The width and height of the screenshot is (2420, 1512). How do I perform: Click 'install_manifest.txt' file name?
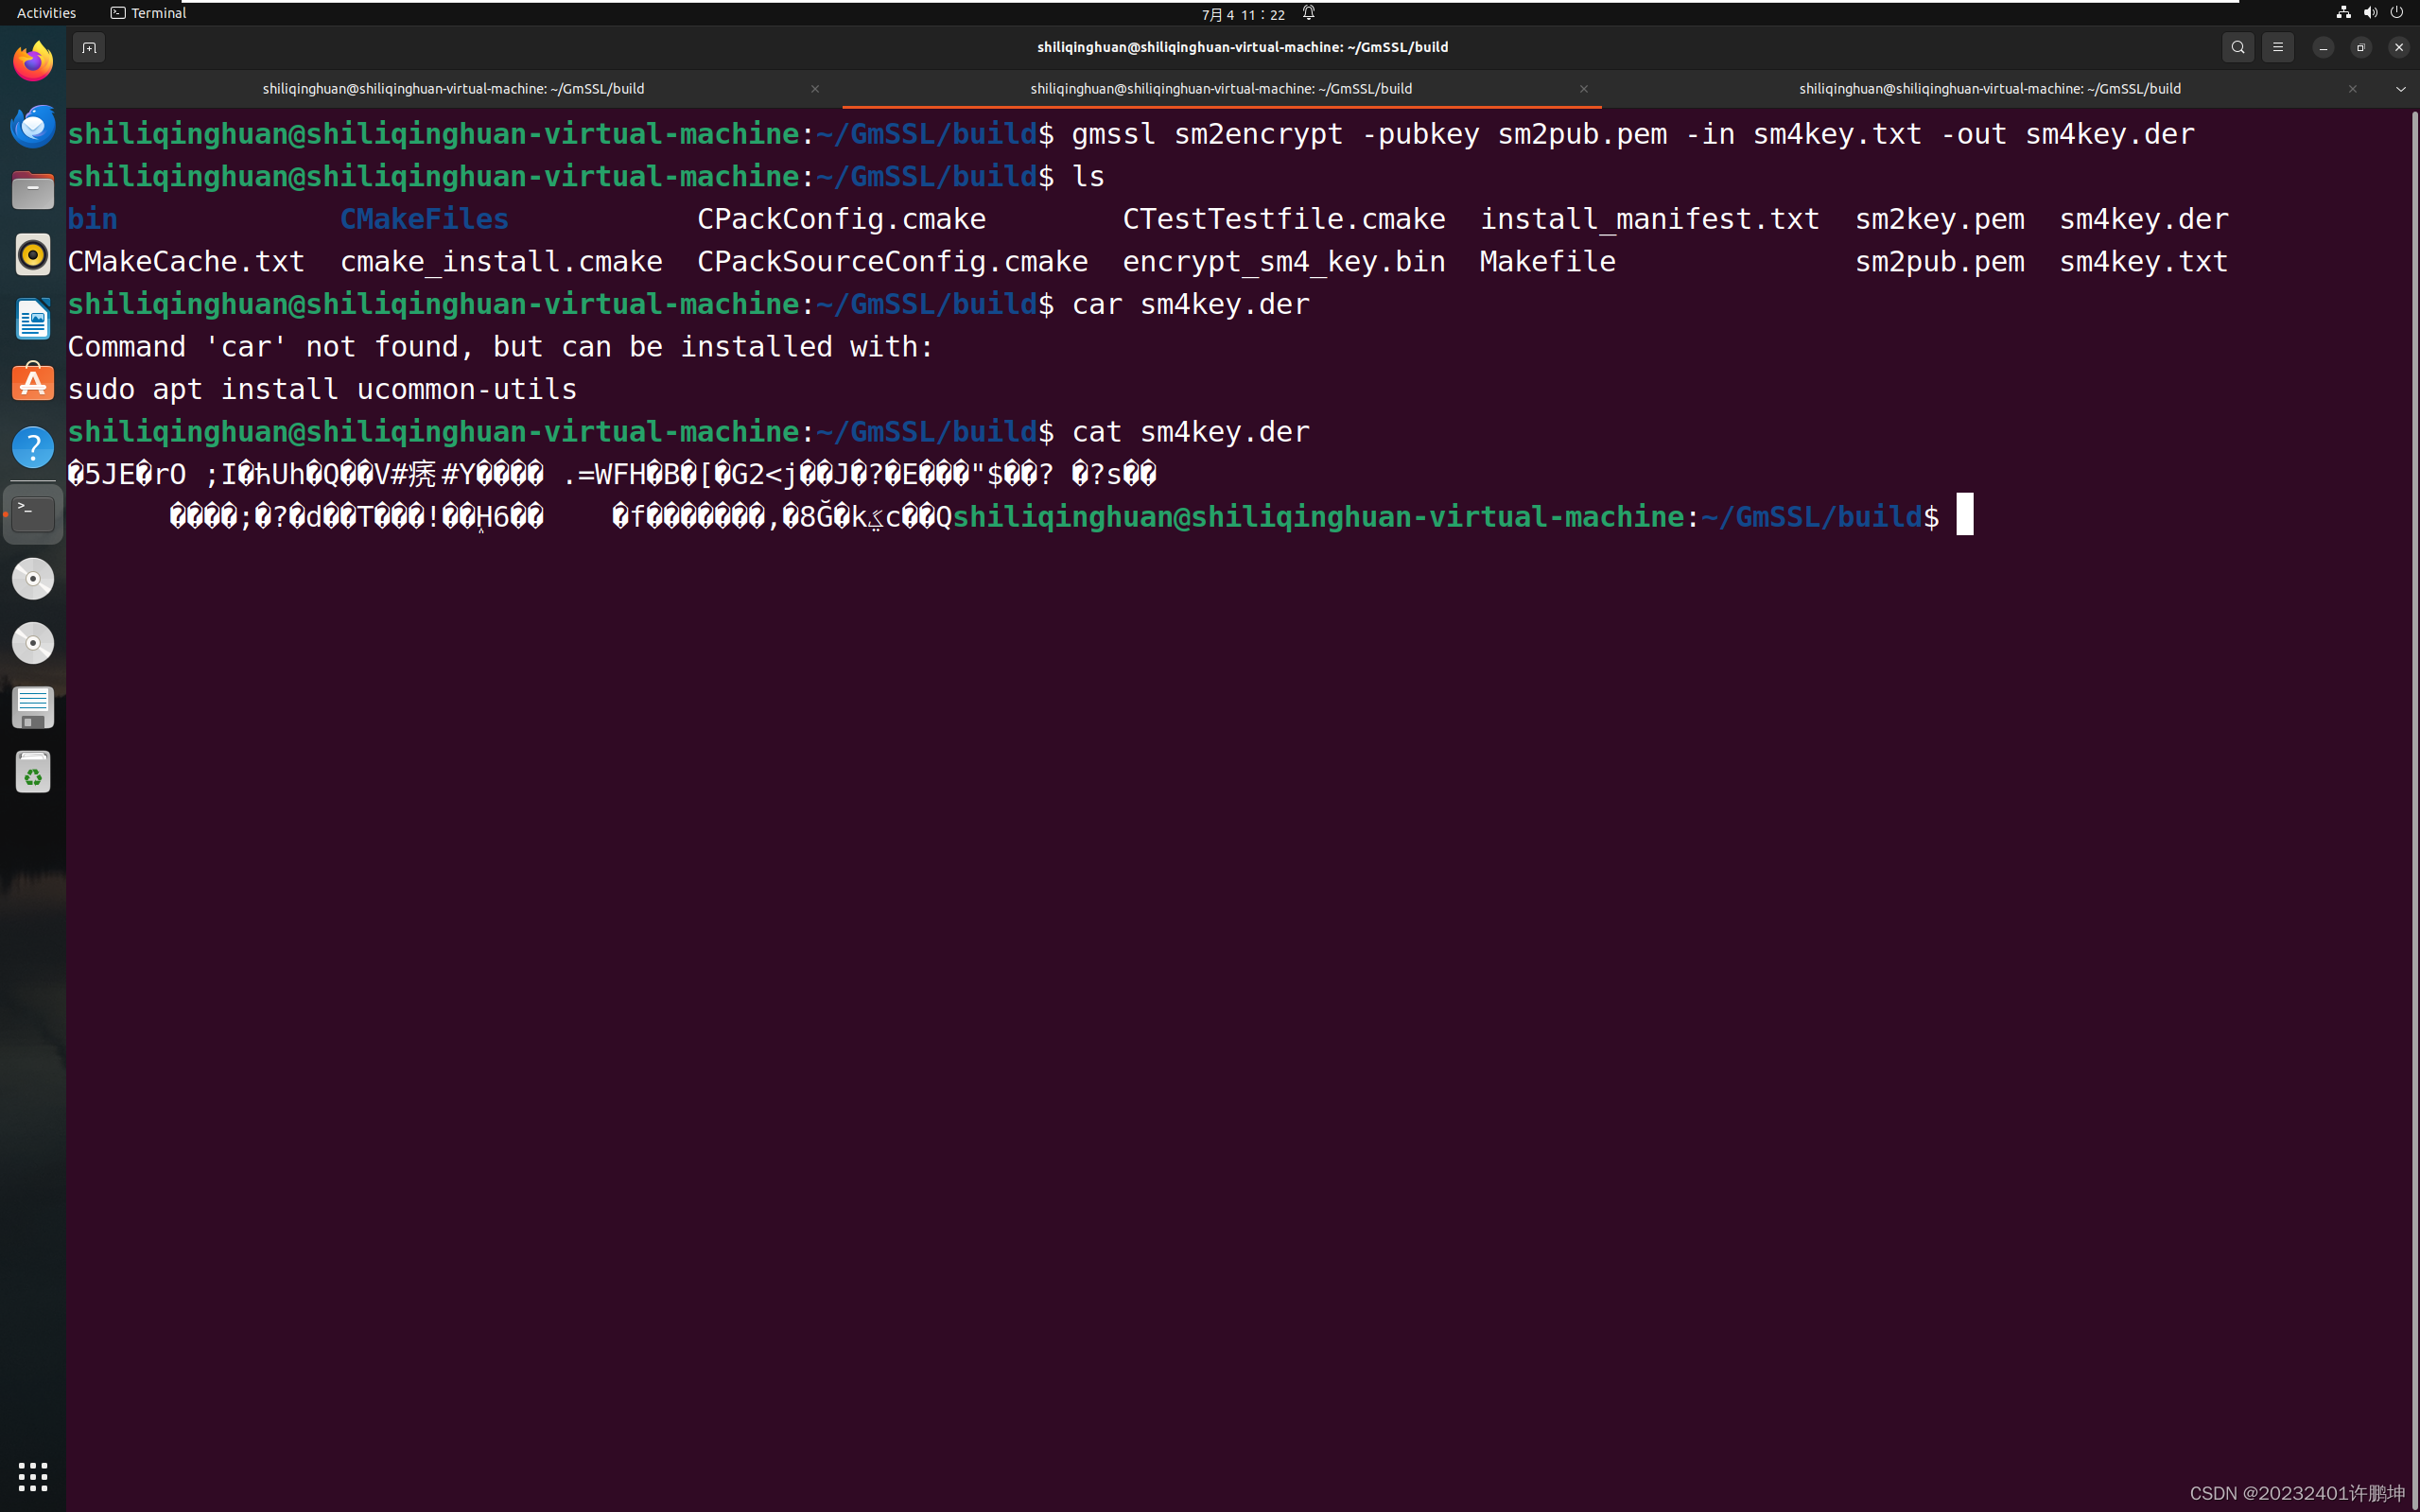coord(1649,219)
